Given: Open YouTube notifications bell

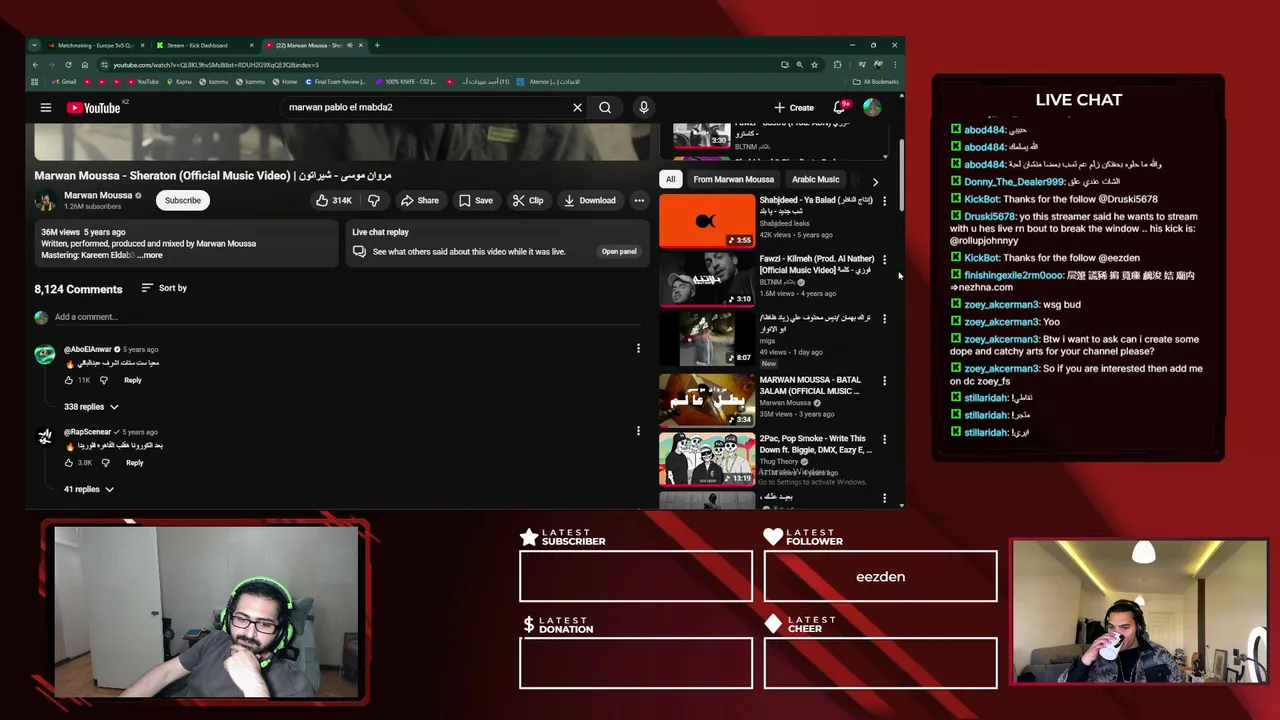Looking at the screenshot, I should pos(840,107).
